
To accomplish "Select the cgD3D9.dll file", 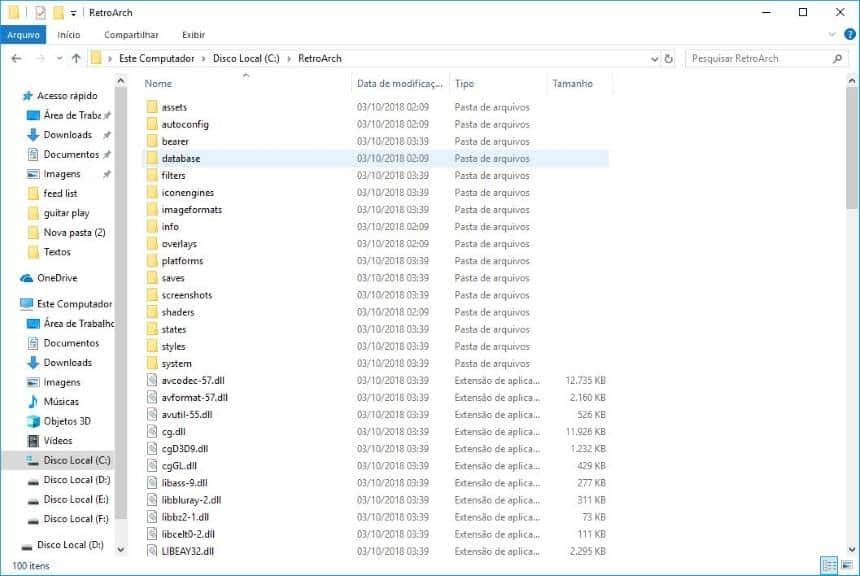I will (185, 449).
